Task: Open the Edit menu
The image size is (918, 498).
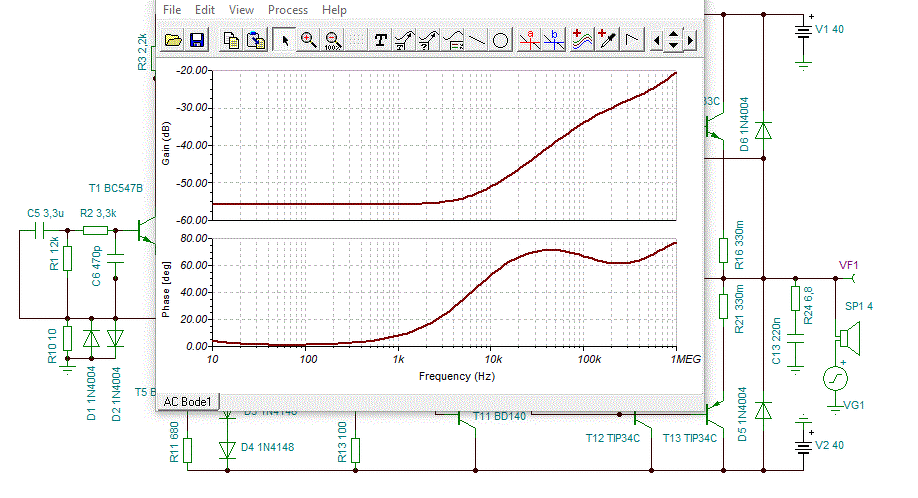Action: tap(205, 10)
